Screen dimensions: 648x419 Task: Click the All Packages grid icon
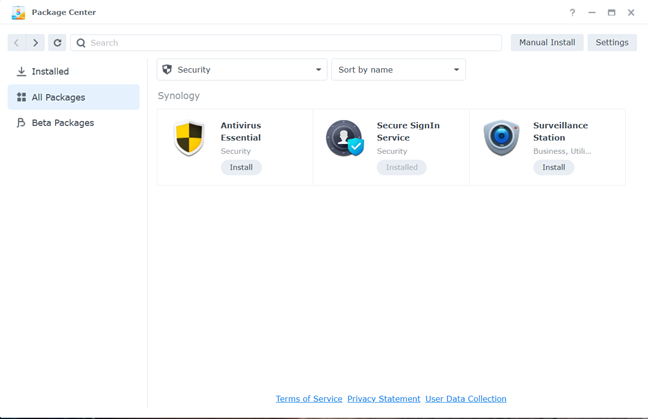click(x=21, y=97)
